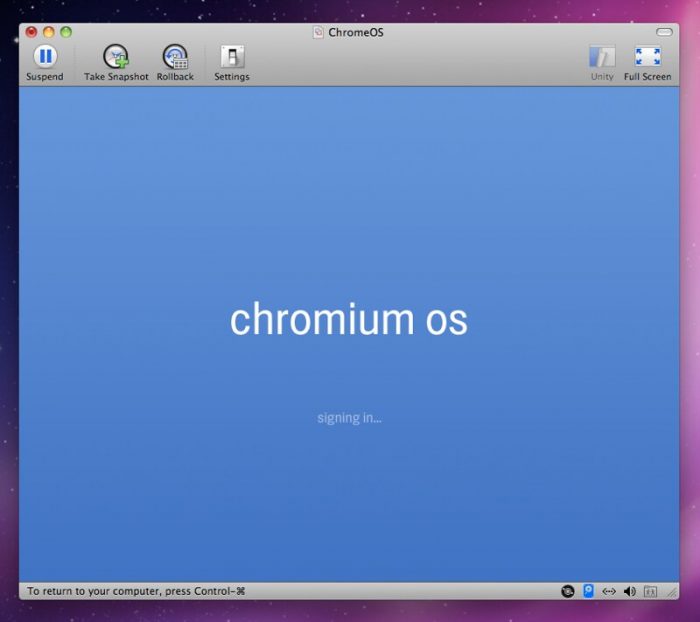Click the sound speaker status icon

(x=629, y=591)
